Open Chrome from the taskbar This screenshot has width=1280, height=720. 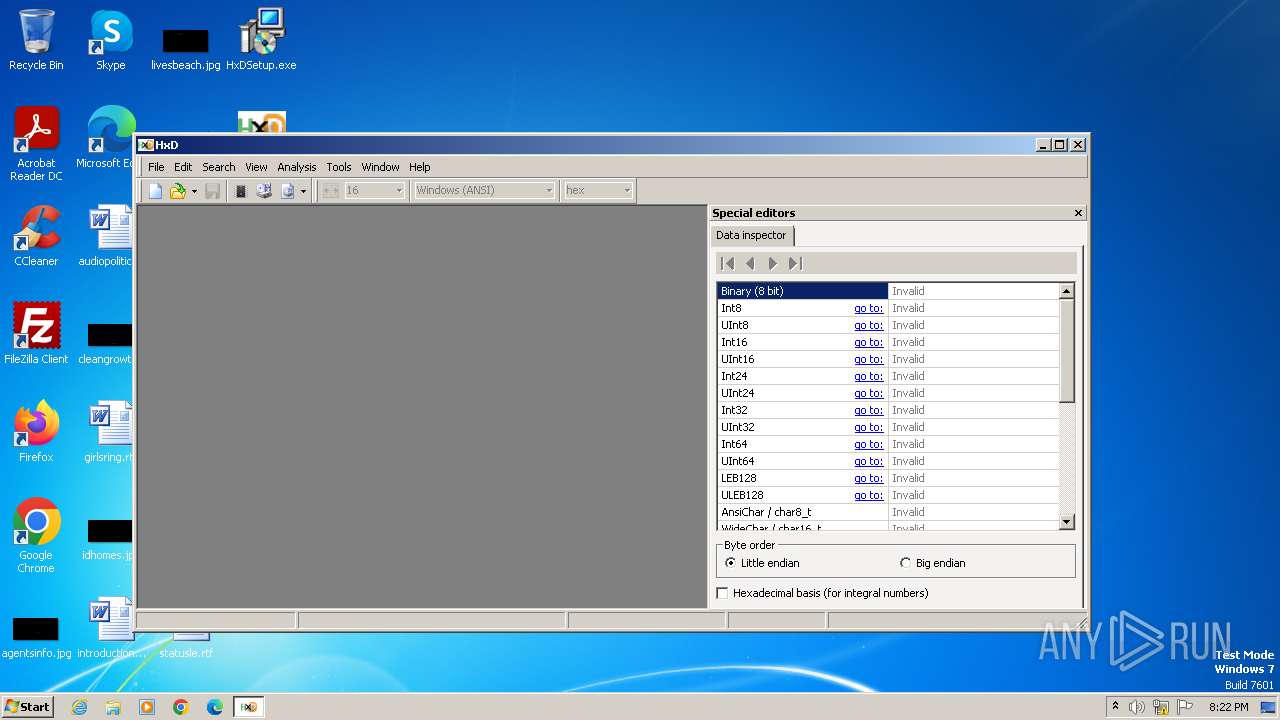tap(181, 707)
